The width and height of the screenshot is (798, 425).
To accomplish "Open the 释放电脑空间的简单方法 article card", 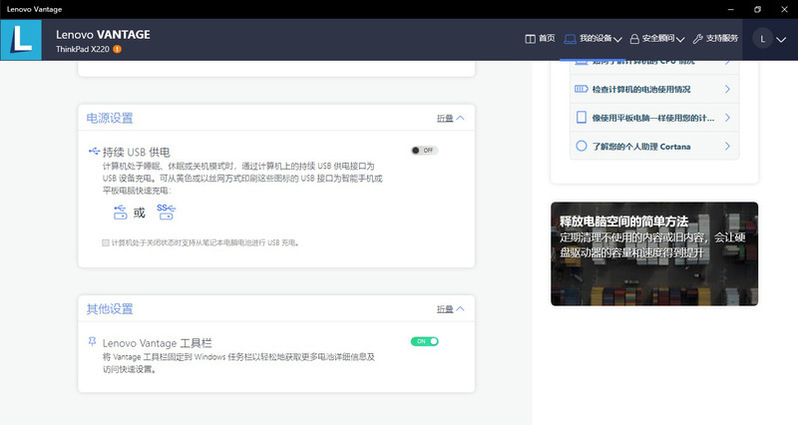I will point(654,254).
